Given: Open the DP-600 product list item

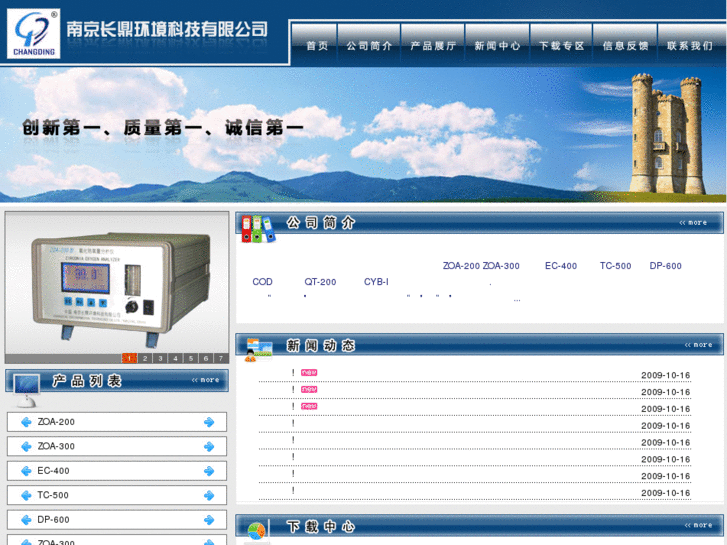Looking at the screenshot, I should click(117, 520).
